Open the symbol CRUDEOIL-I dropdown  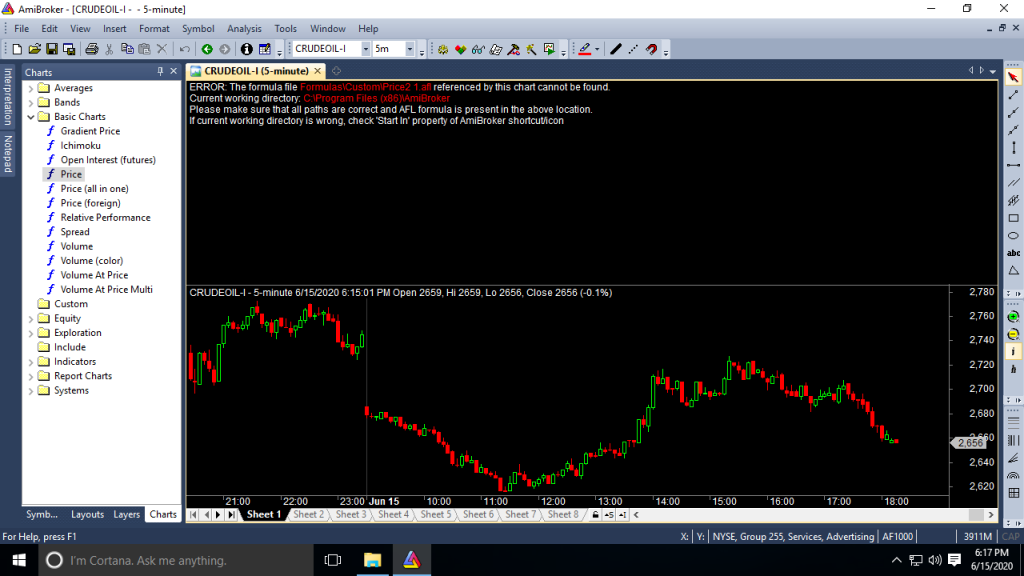(x=365, y=49)
